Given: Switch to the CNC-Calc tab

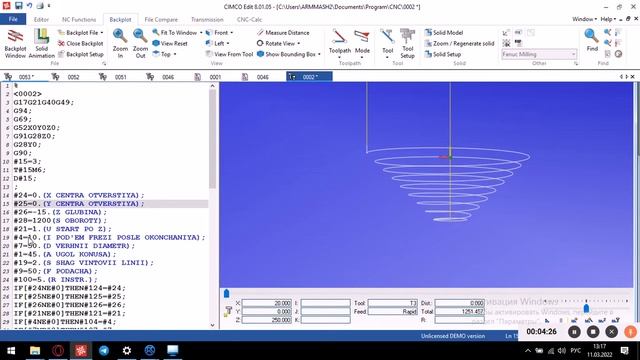Looking at the screenshot, I should (249, 19).
